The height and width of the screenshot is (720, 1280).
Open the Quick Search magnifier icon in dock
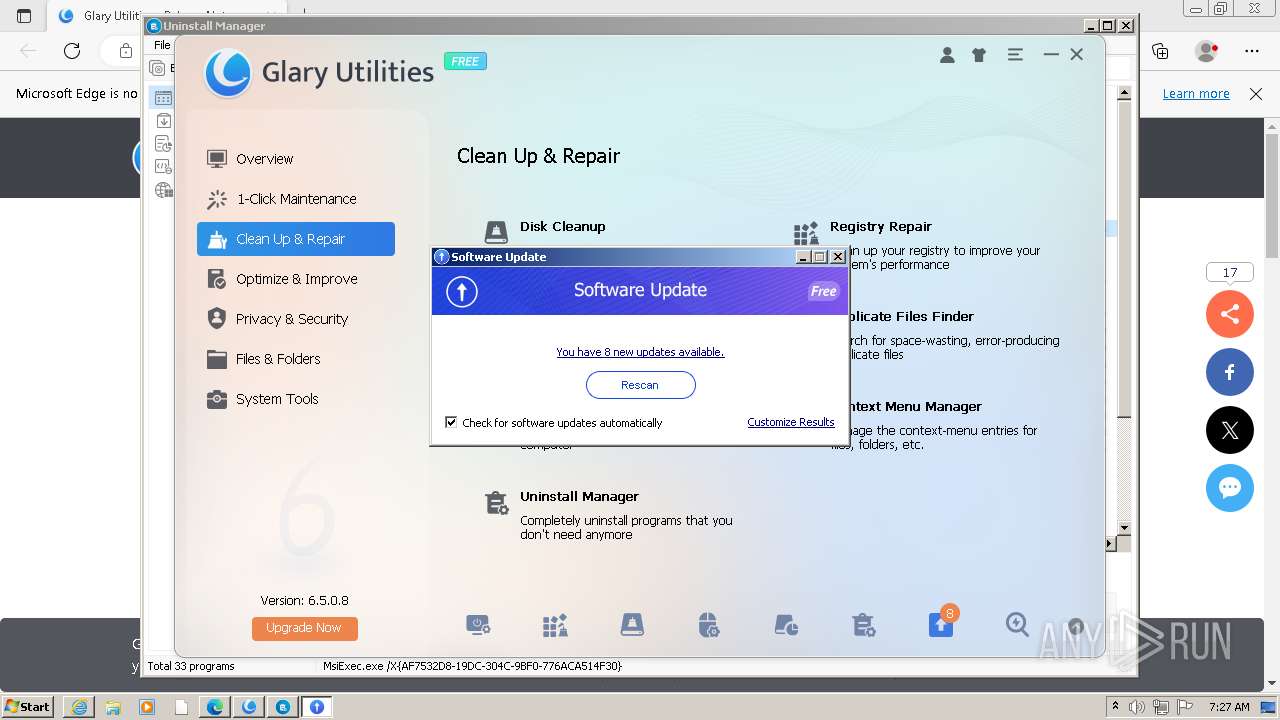(1017, 624)
